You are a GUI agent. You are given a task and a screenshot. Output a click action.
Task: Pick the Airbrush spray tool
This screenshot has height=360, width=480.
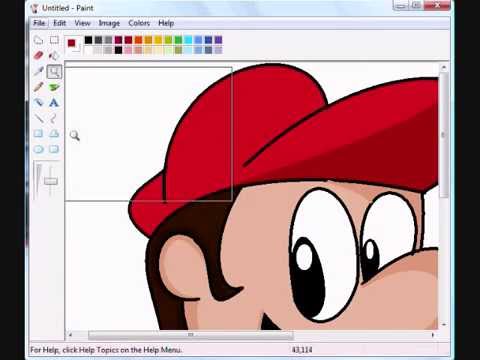[x=39, y=102]
